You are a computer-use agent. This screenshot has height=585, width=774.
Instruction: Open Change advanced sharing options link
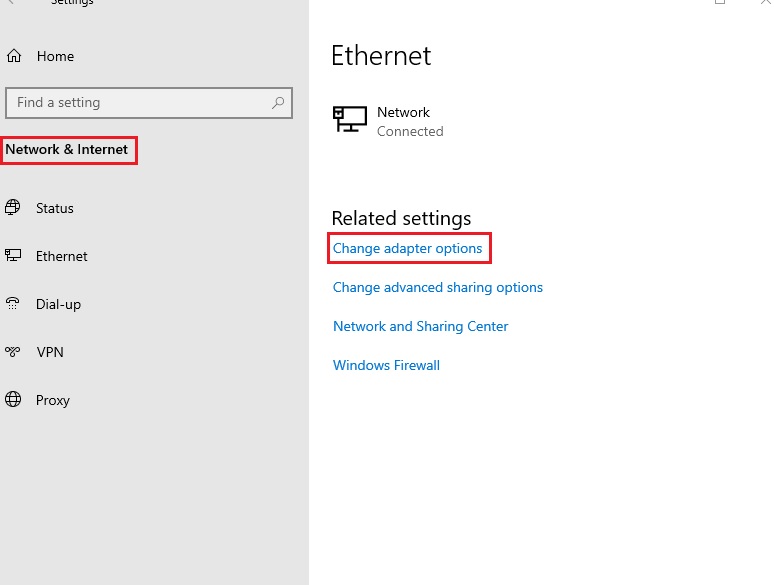coord(438,287)
